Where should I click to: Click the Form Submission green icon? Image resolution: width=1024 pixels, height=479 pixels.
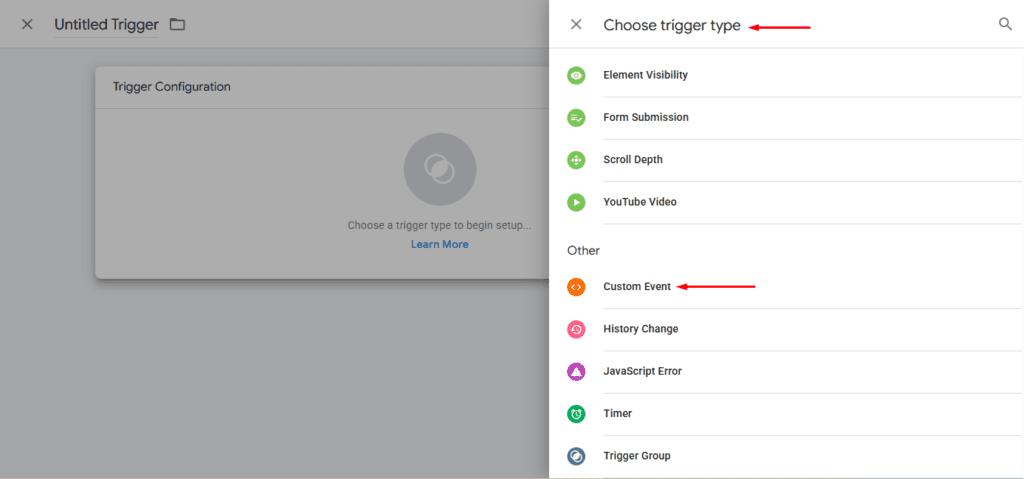576,118
